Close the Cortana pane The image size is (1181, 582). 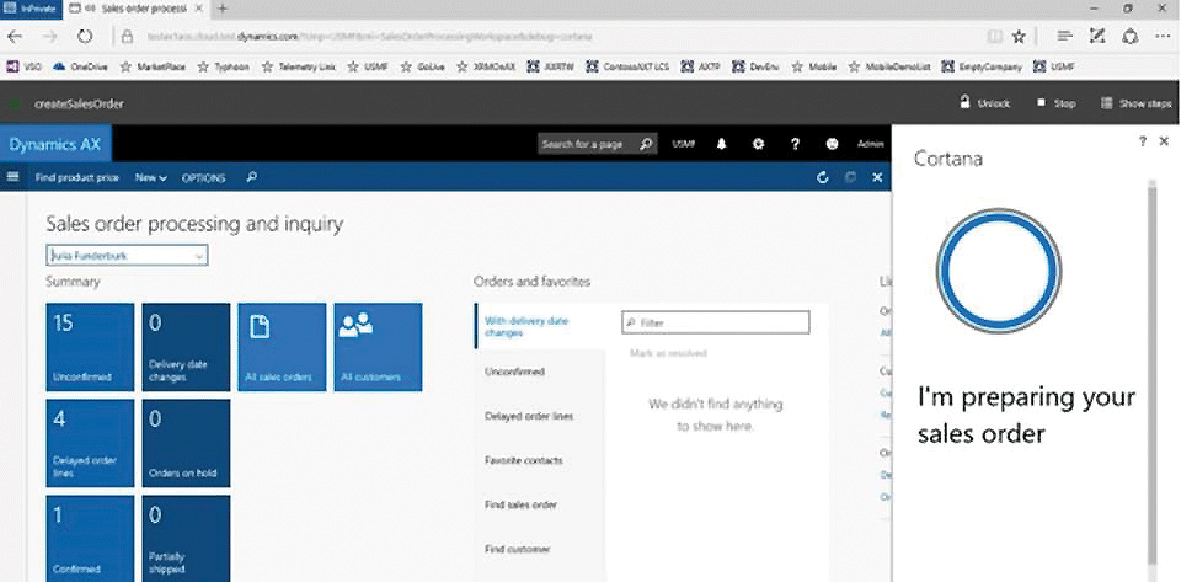pyautogui.click(x=1164, y=141)
